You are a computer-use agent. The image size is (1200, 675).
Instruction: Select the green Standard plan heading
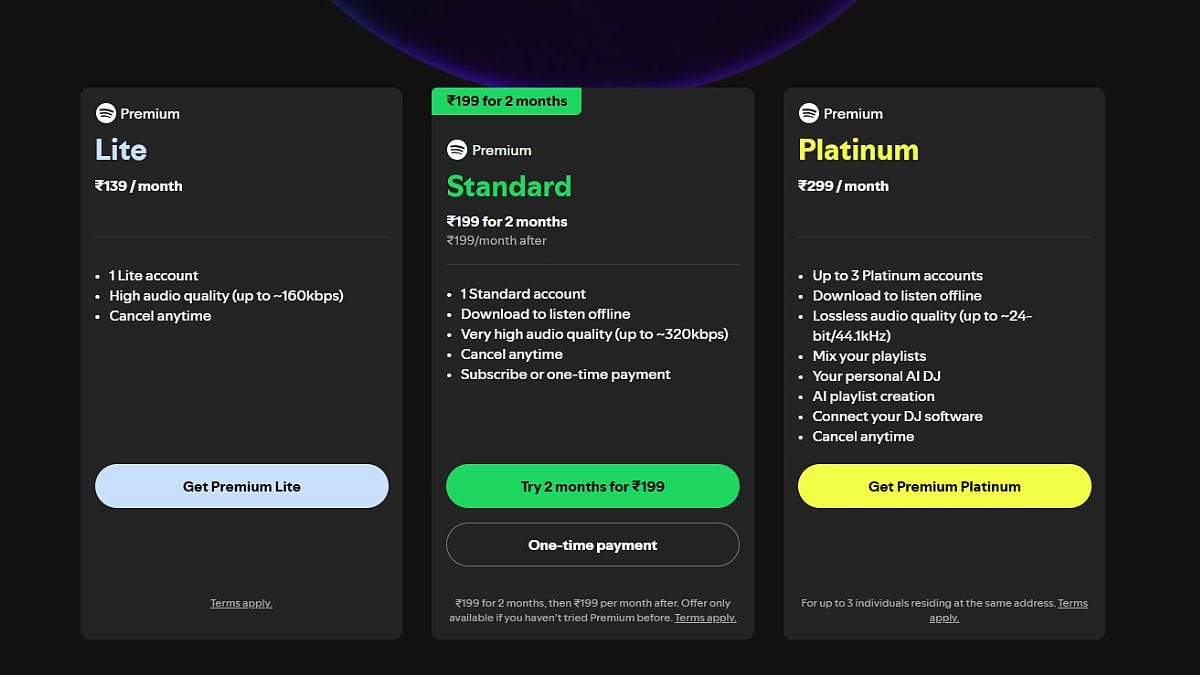(509, 187)
